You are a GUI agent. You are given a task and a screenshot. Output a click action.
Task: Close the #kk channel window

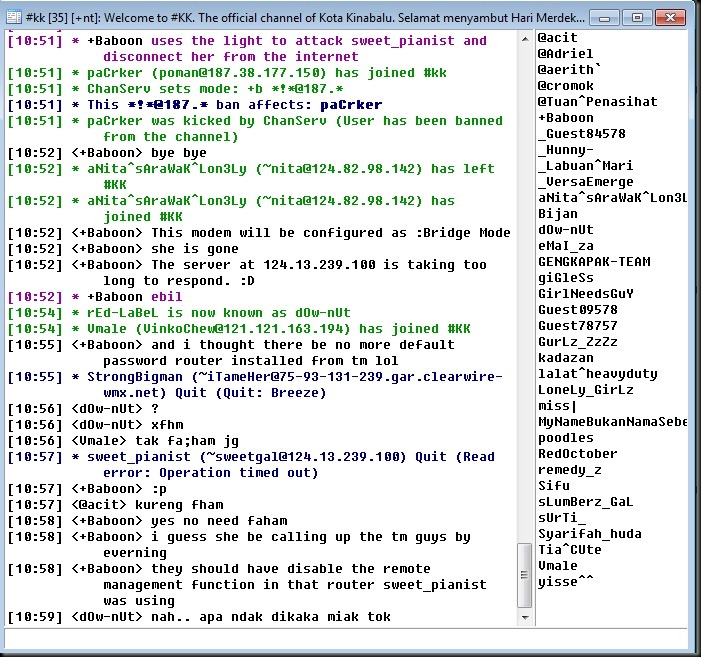(671, 16)
